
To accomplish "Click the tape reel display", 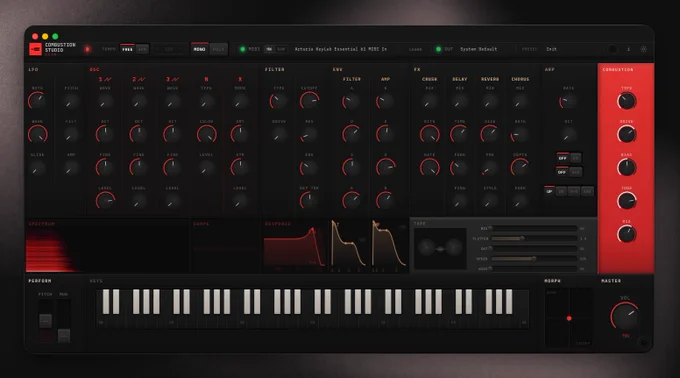I will tap(440, 248).
